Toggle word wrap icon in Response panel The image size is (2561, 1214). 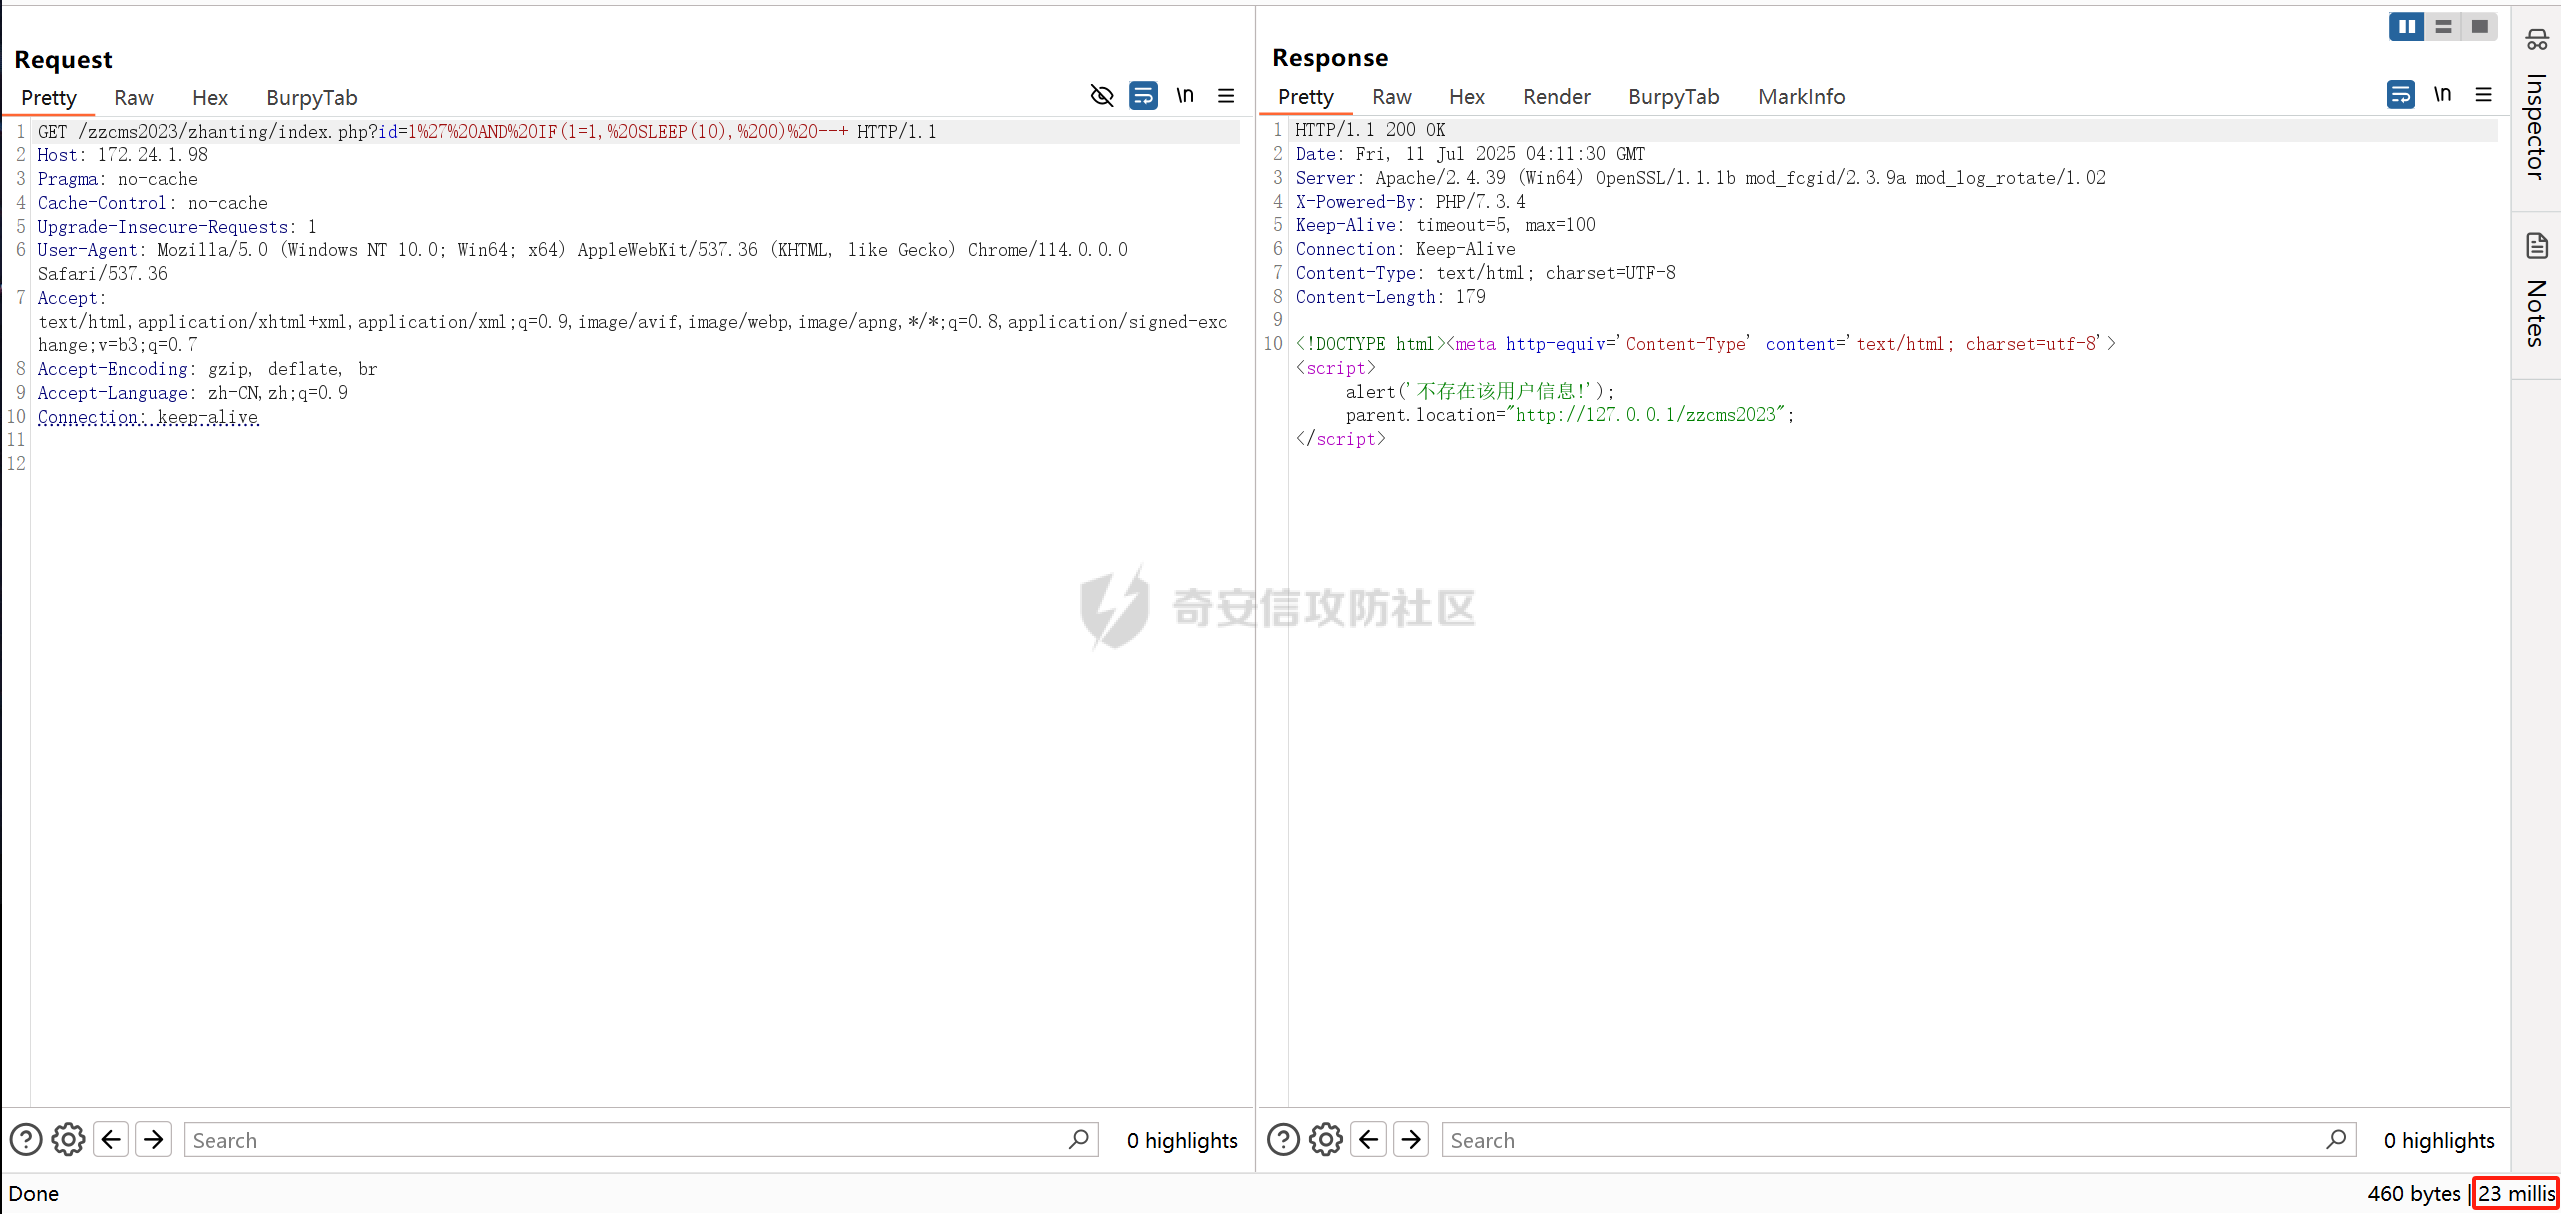[x=2401, y=95]
